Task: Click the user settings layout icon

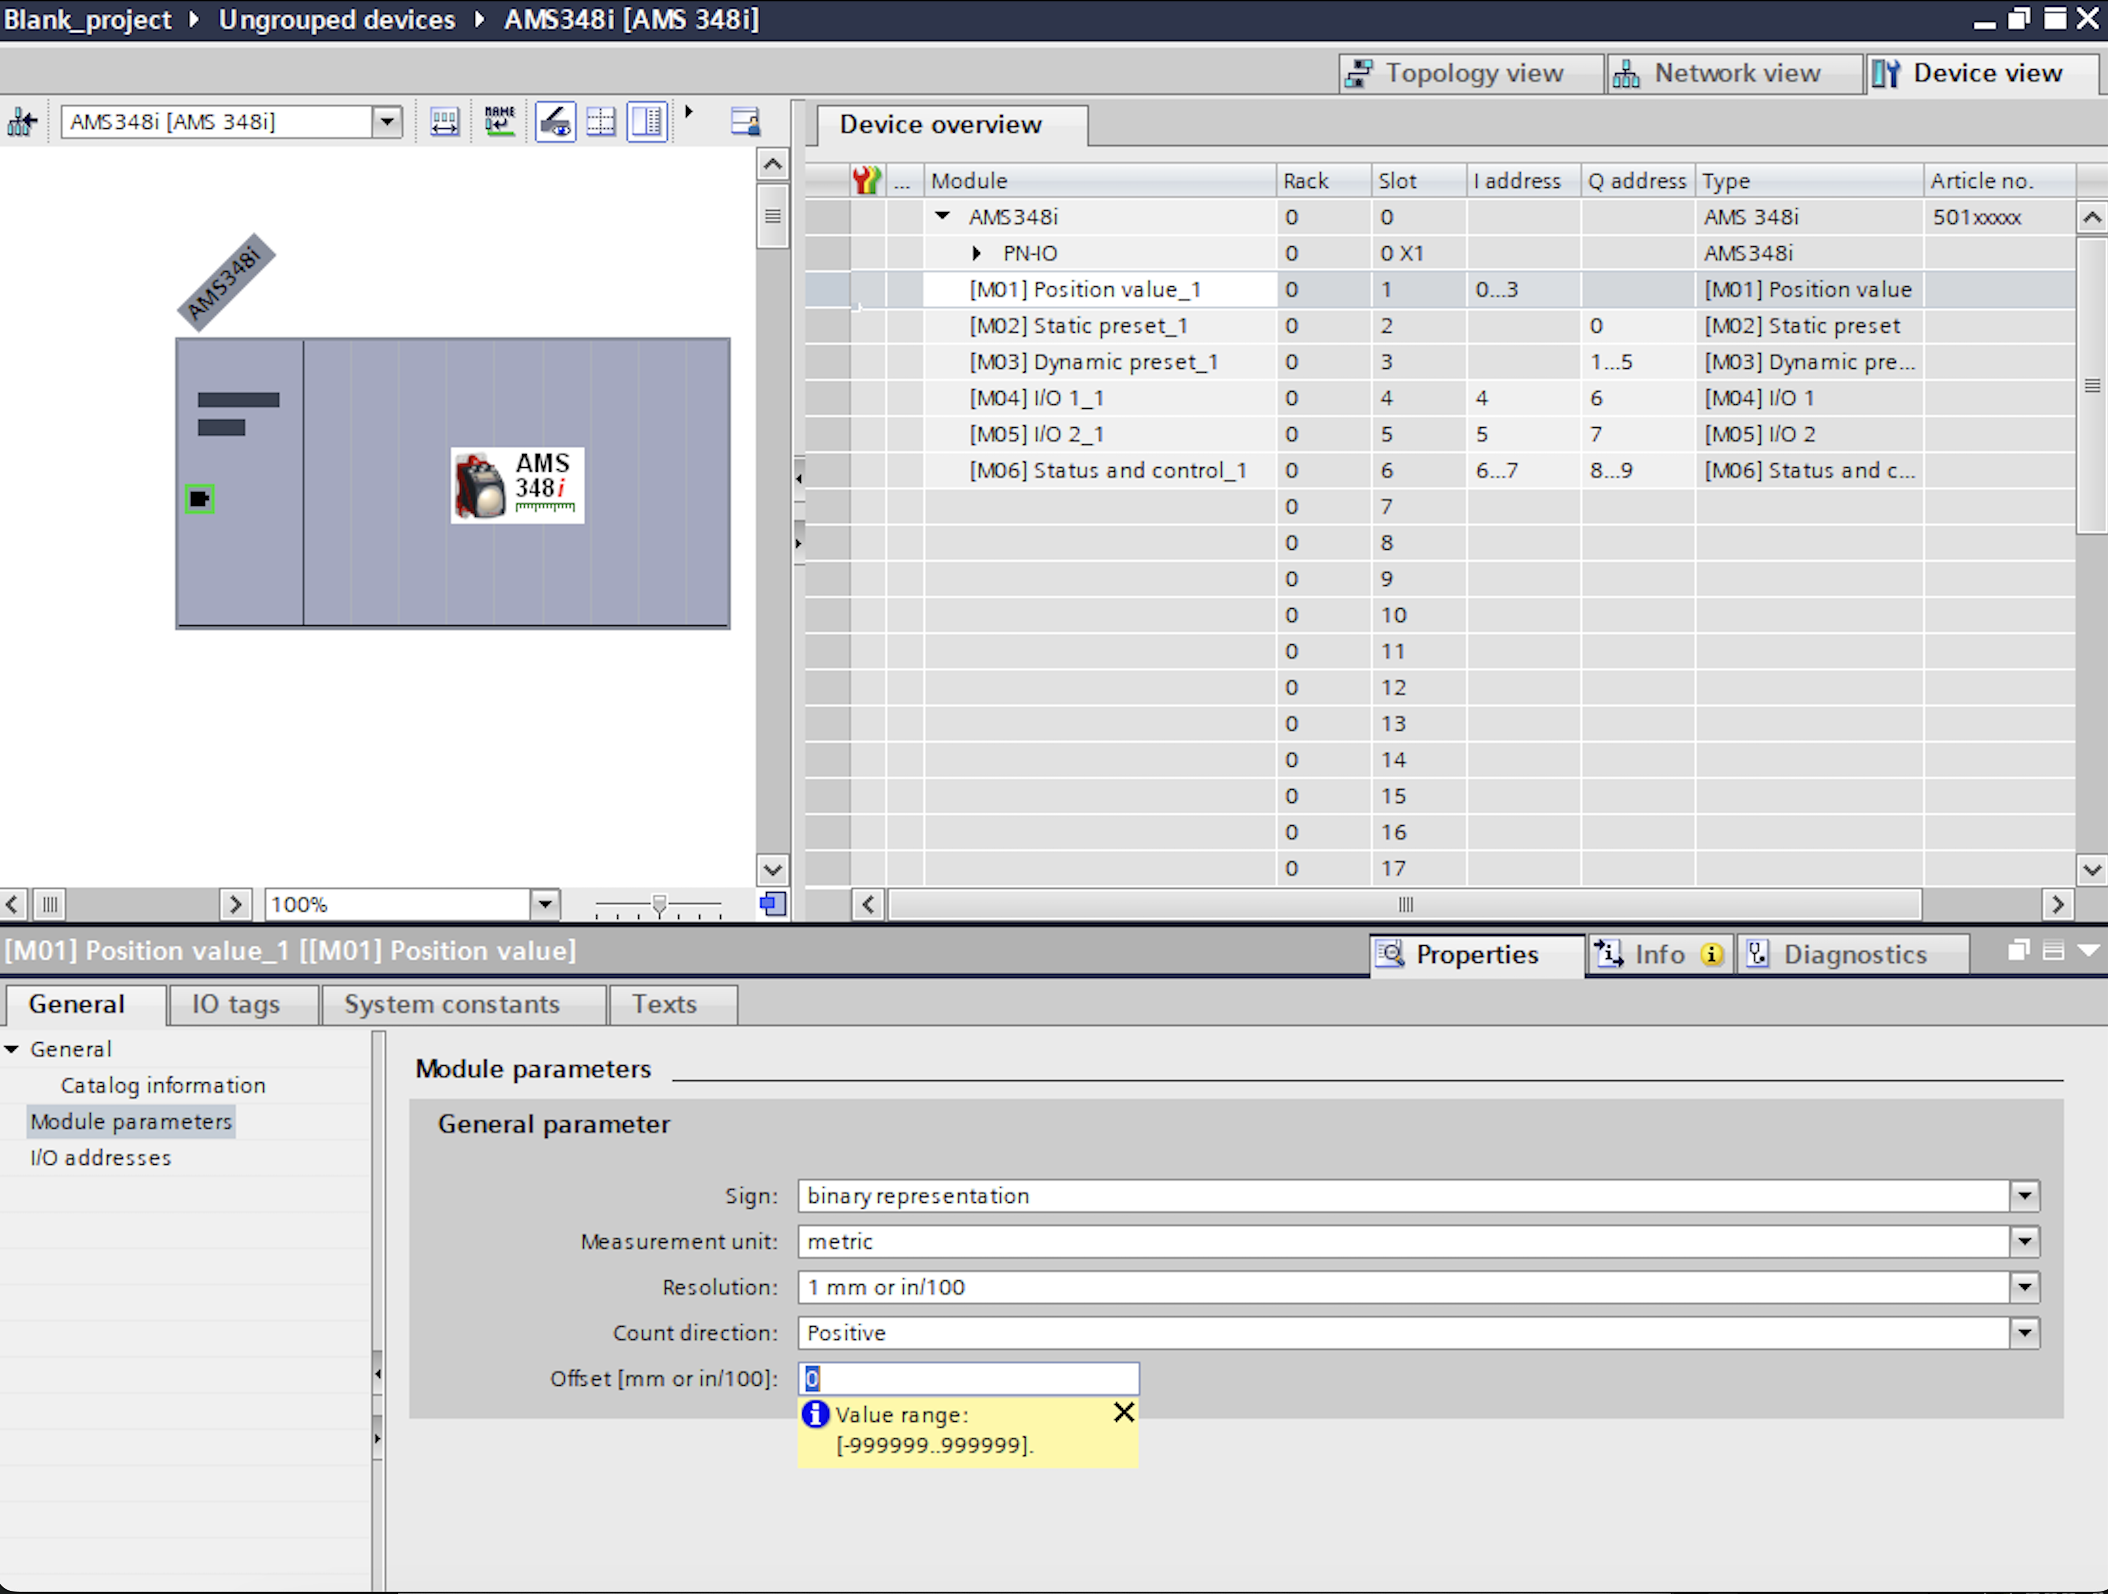Action: (745, 122)
